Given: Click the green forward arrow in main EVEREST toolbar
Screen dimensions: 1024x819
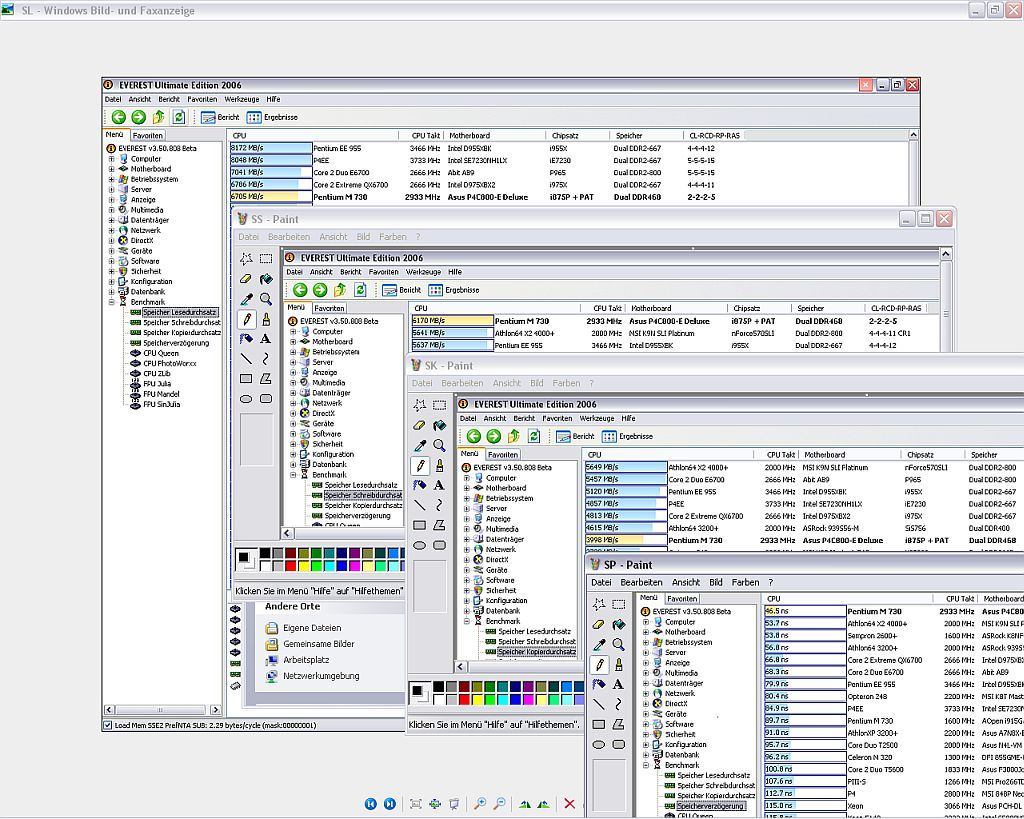Looking at the screenshot, I should tap(138, 117).
